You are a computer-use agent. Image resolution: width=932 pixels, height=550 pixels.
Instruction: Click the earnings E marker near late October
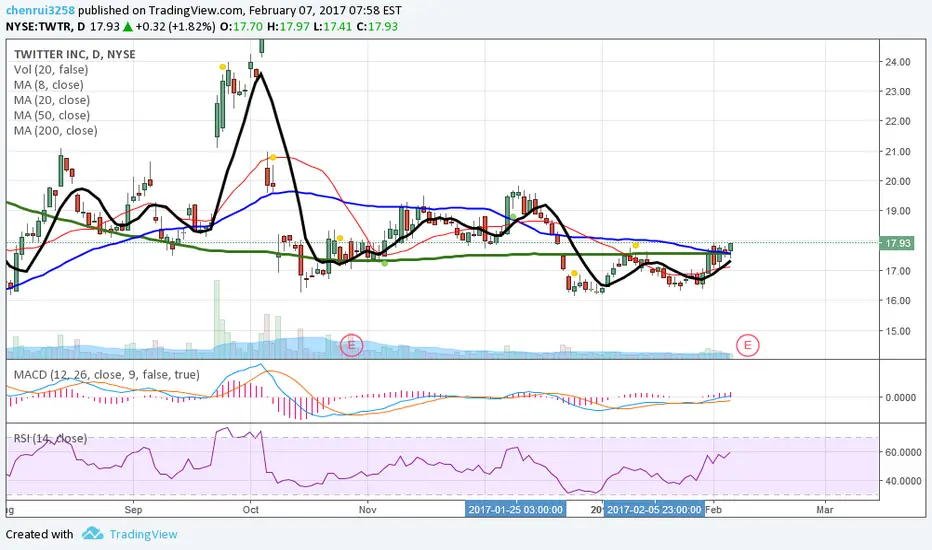coord(351,345)
